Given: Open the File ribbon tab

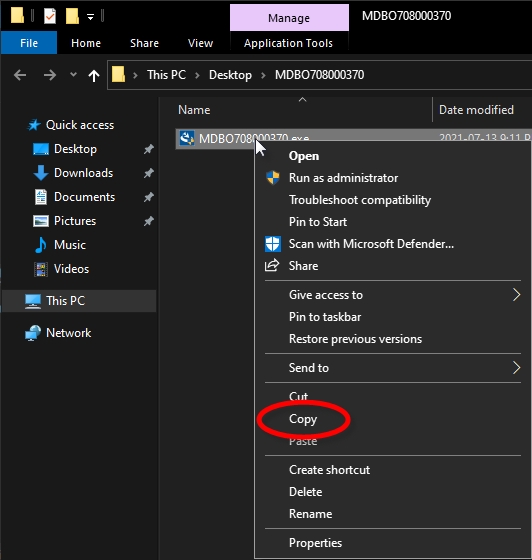Looking at the screenshot, I should coord(29,43).
